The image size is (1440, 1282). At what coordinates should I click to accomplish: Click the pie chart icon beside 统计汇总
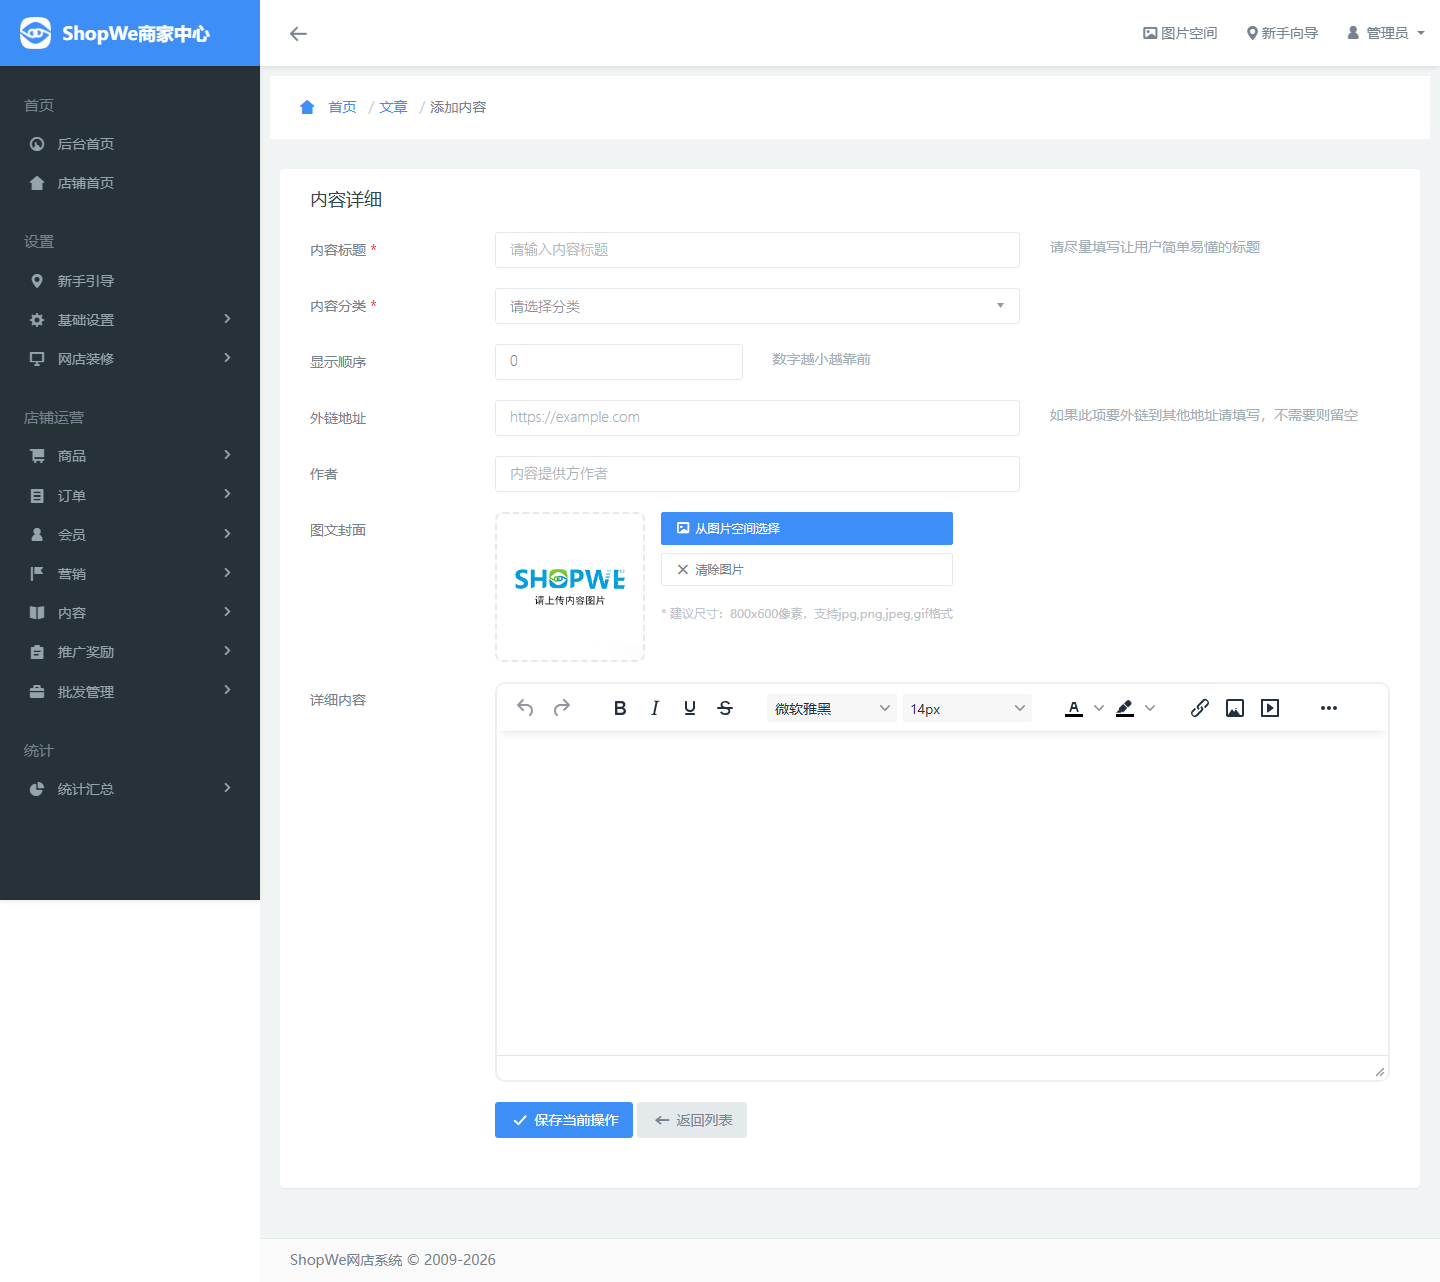(37, 789)
